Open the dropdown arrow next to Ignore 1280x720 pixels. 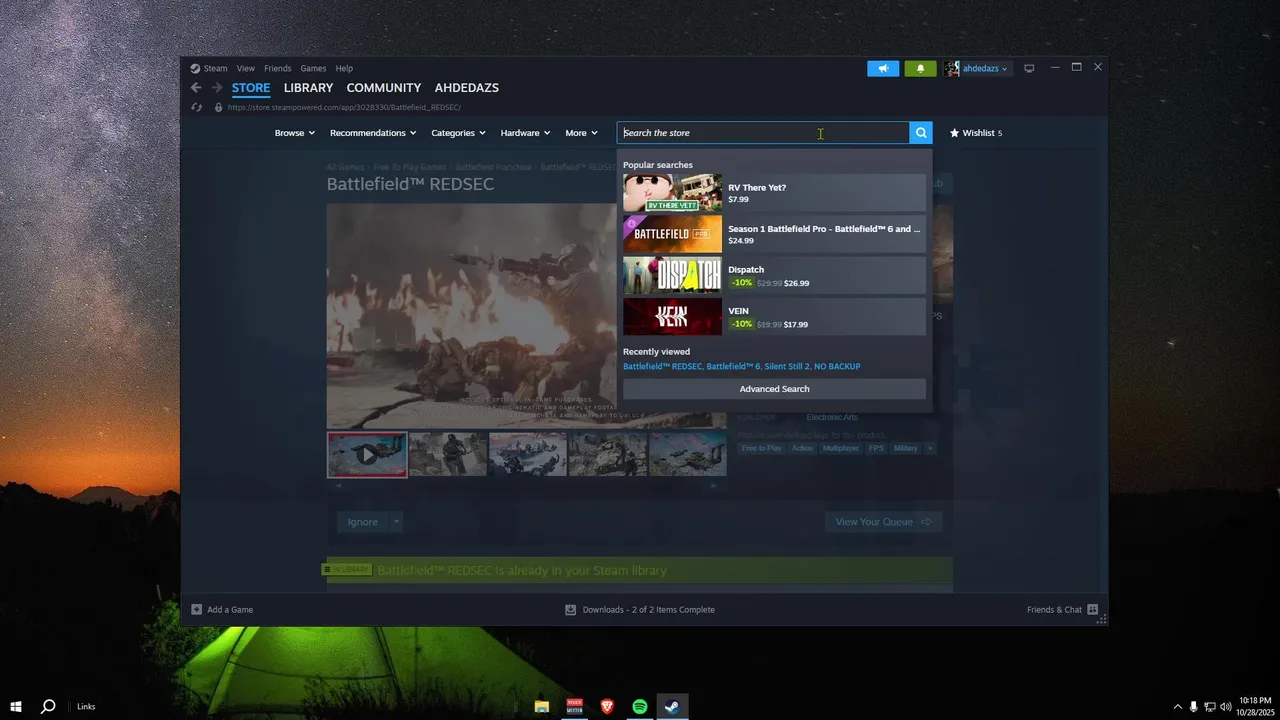396,521
